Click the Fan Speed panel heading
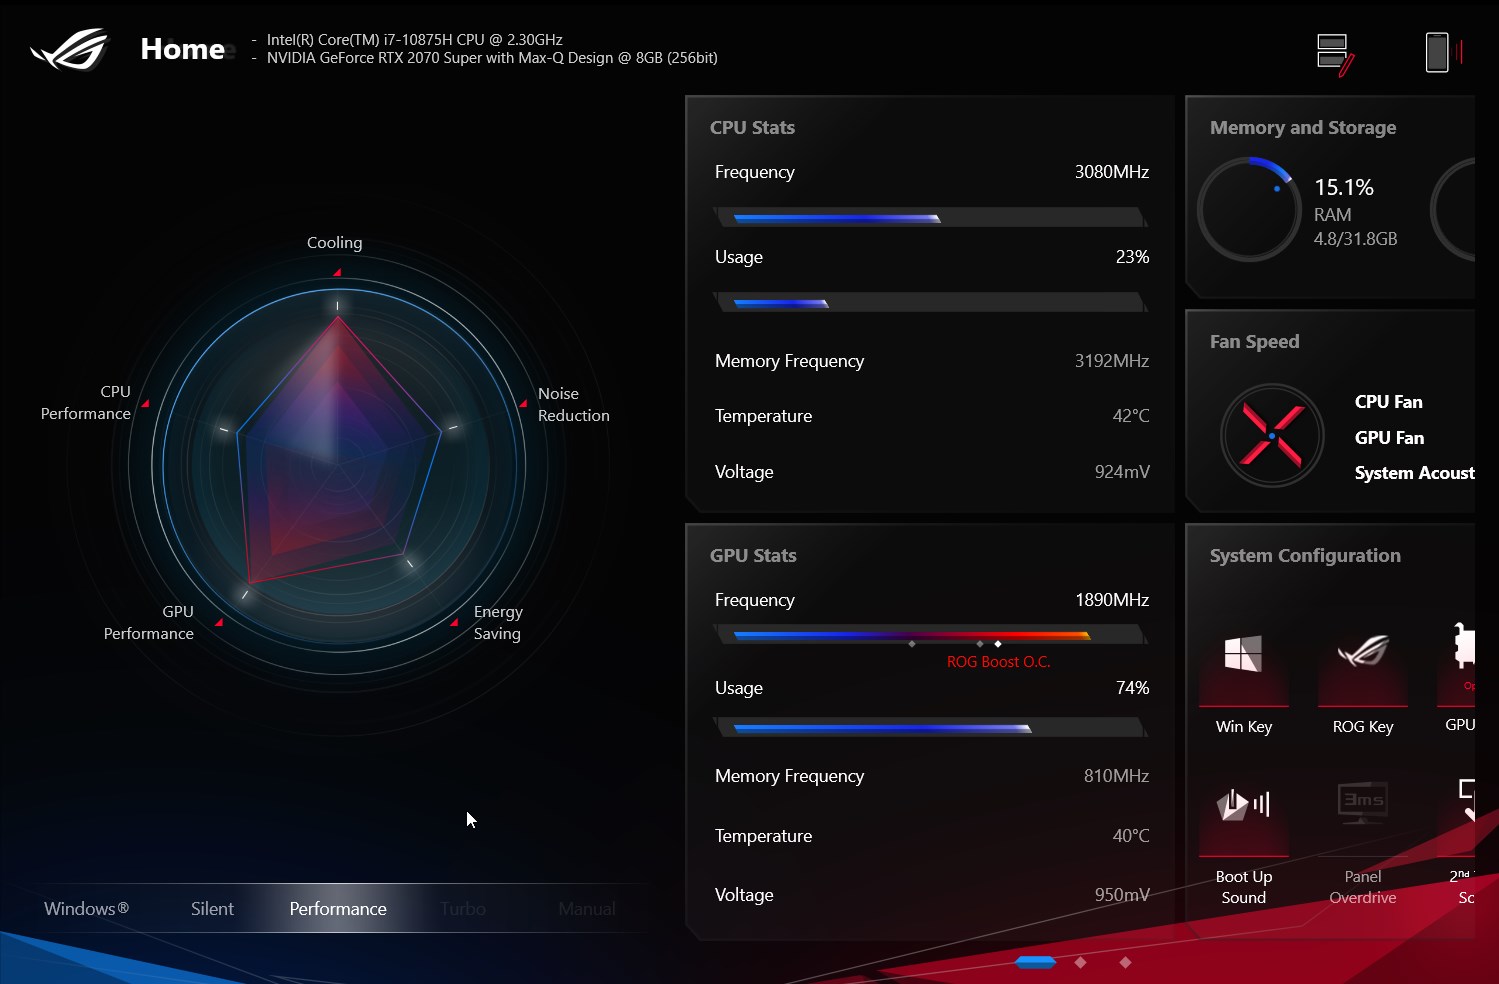The width and height of the screenshot is (1499, 984). [x=1255, y=342]
